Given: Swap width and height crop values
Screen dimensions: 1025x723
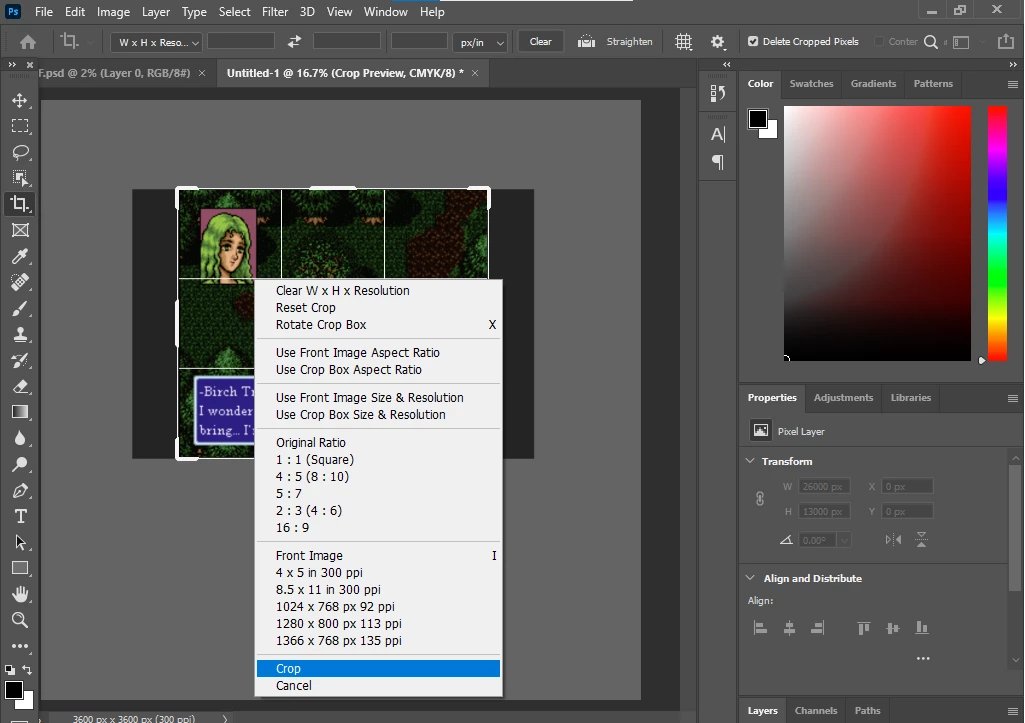Looking at the screenshot, I should pos(294,42).
